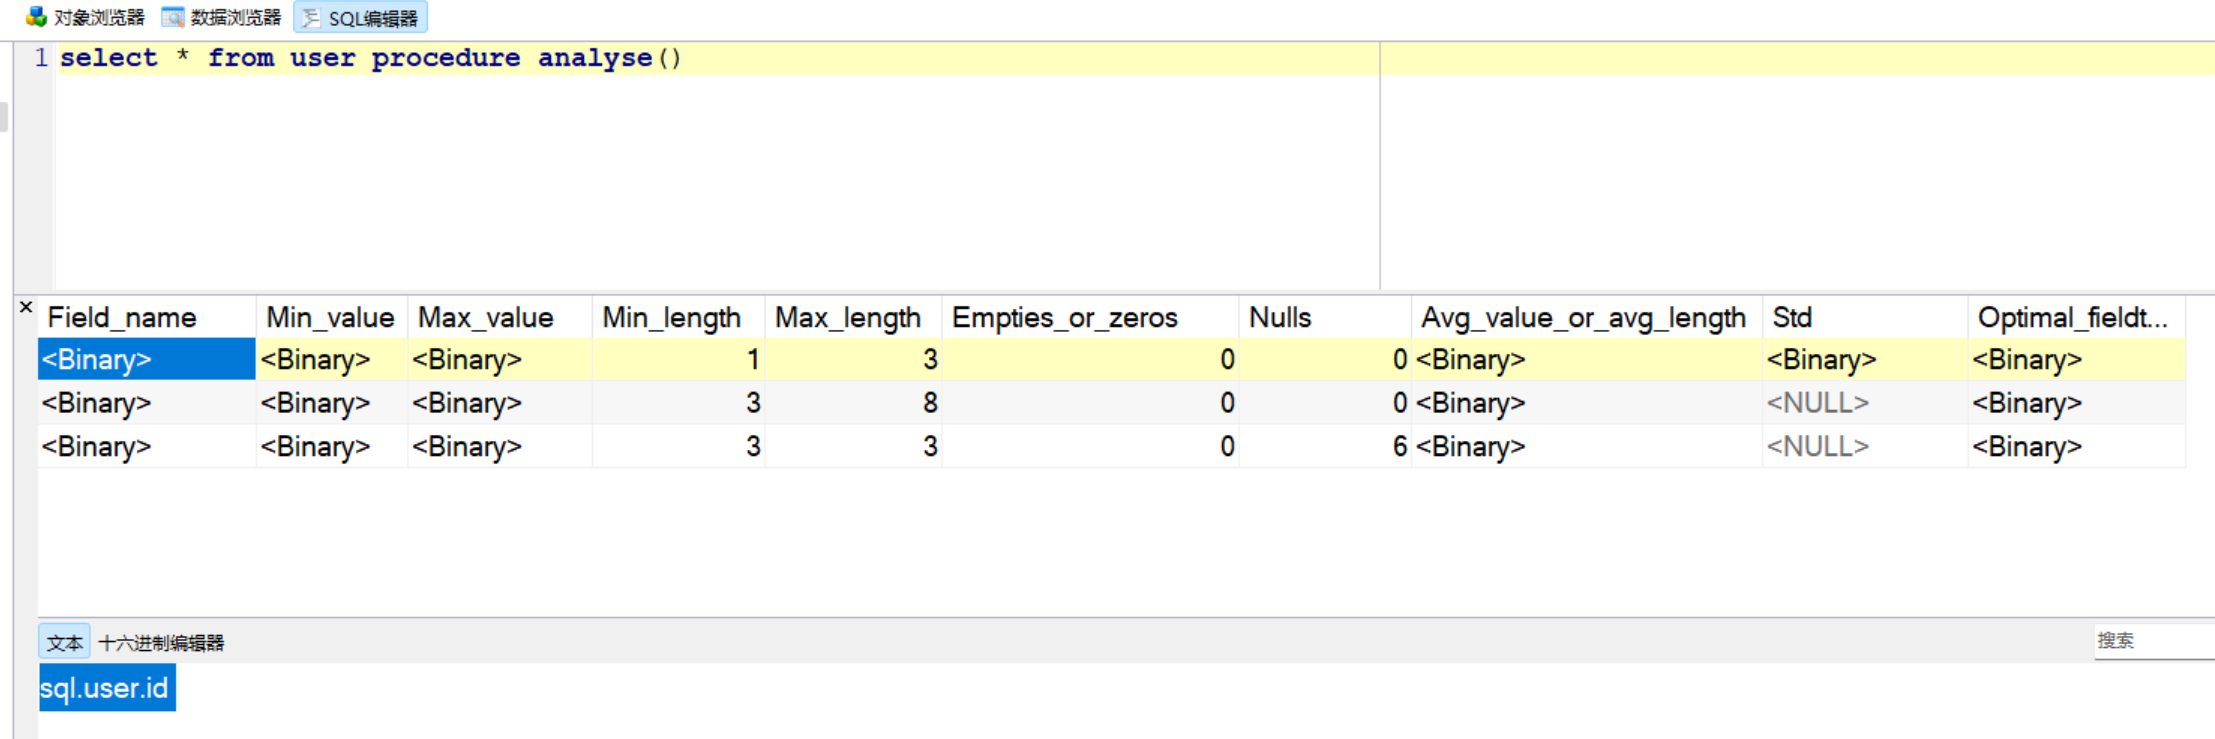Image resolution: width=2215 pixels, height=739 pixels.
Task: Click the Empties_or_zeros column header
Action: point(1091,317)
